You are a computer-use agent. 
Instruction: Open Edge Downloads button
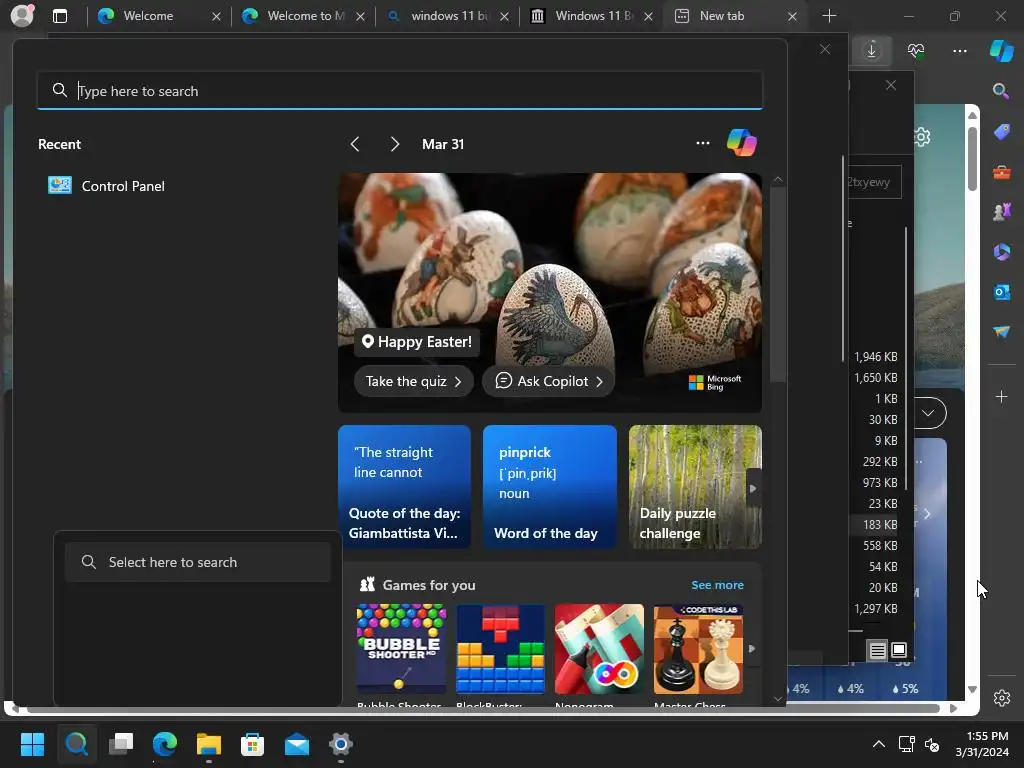pyautogui.click(x=871, y=50)
